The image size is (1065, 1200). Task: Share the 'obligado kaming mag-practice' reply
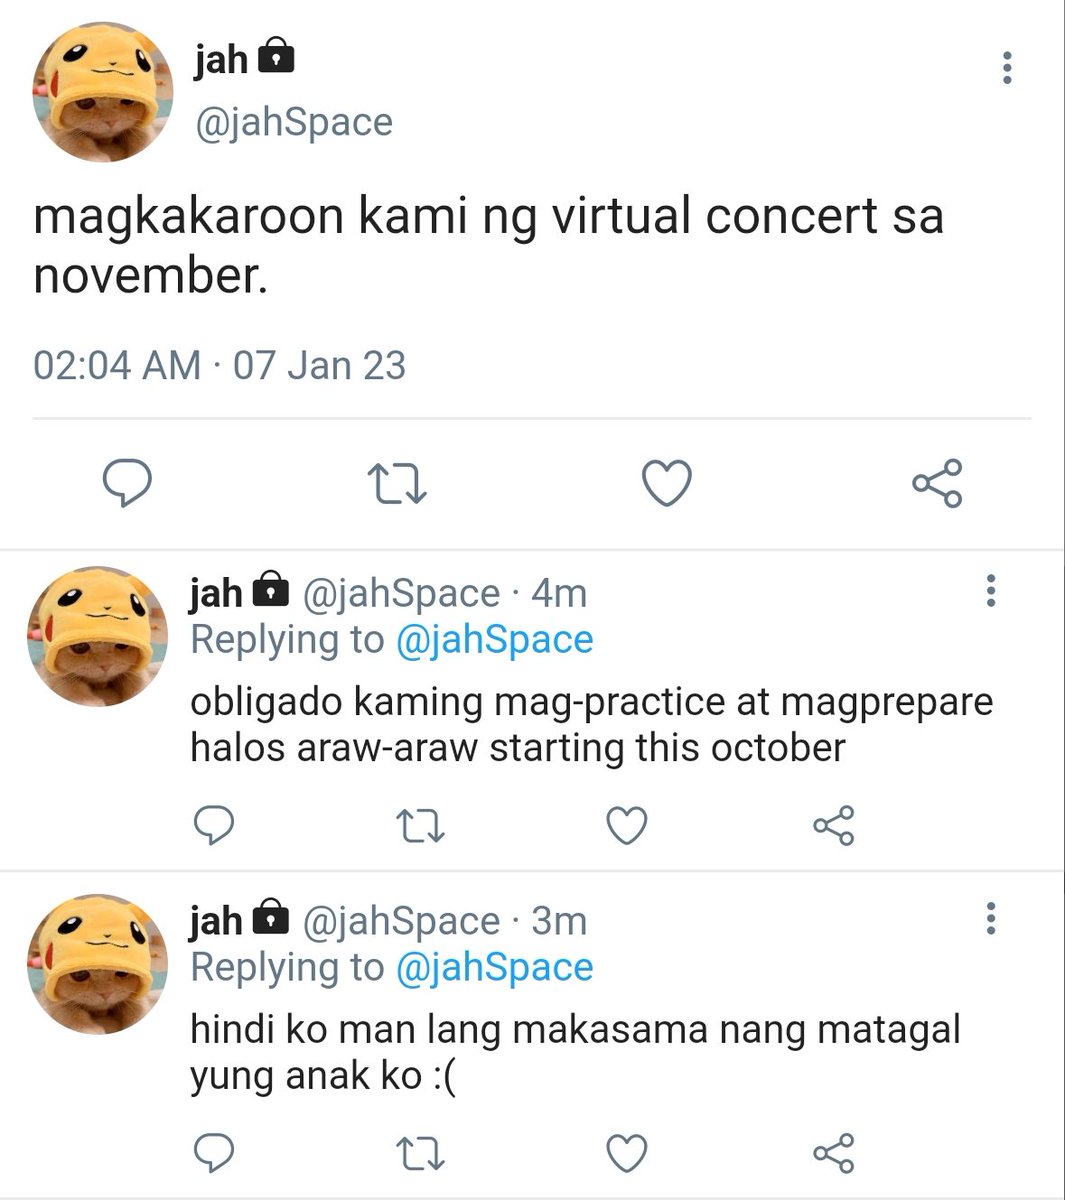[834, 826]
